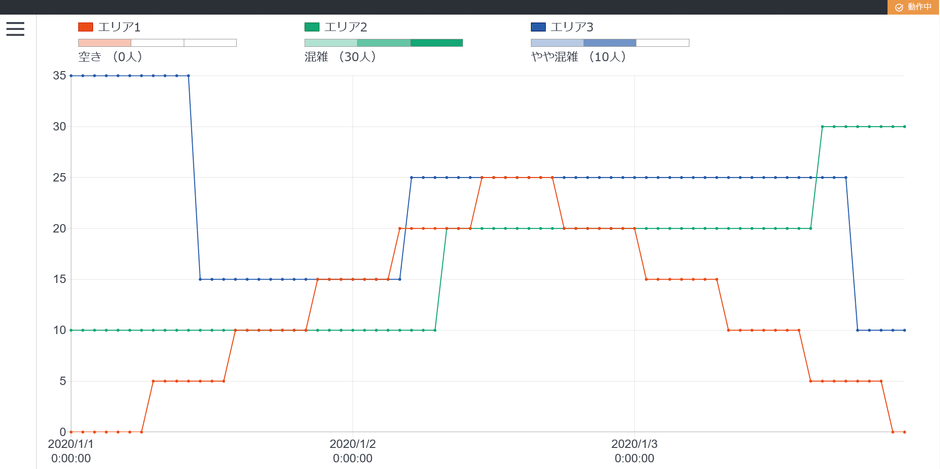The image size is (940, 469).
Task: Click the 空き (0人) status text
Action: (110, 57)
